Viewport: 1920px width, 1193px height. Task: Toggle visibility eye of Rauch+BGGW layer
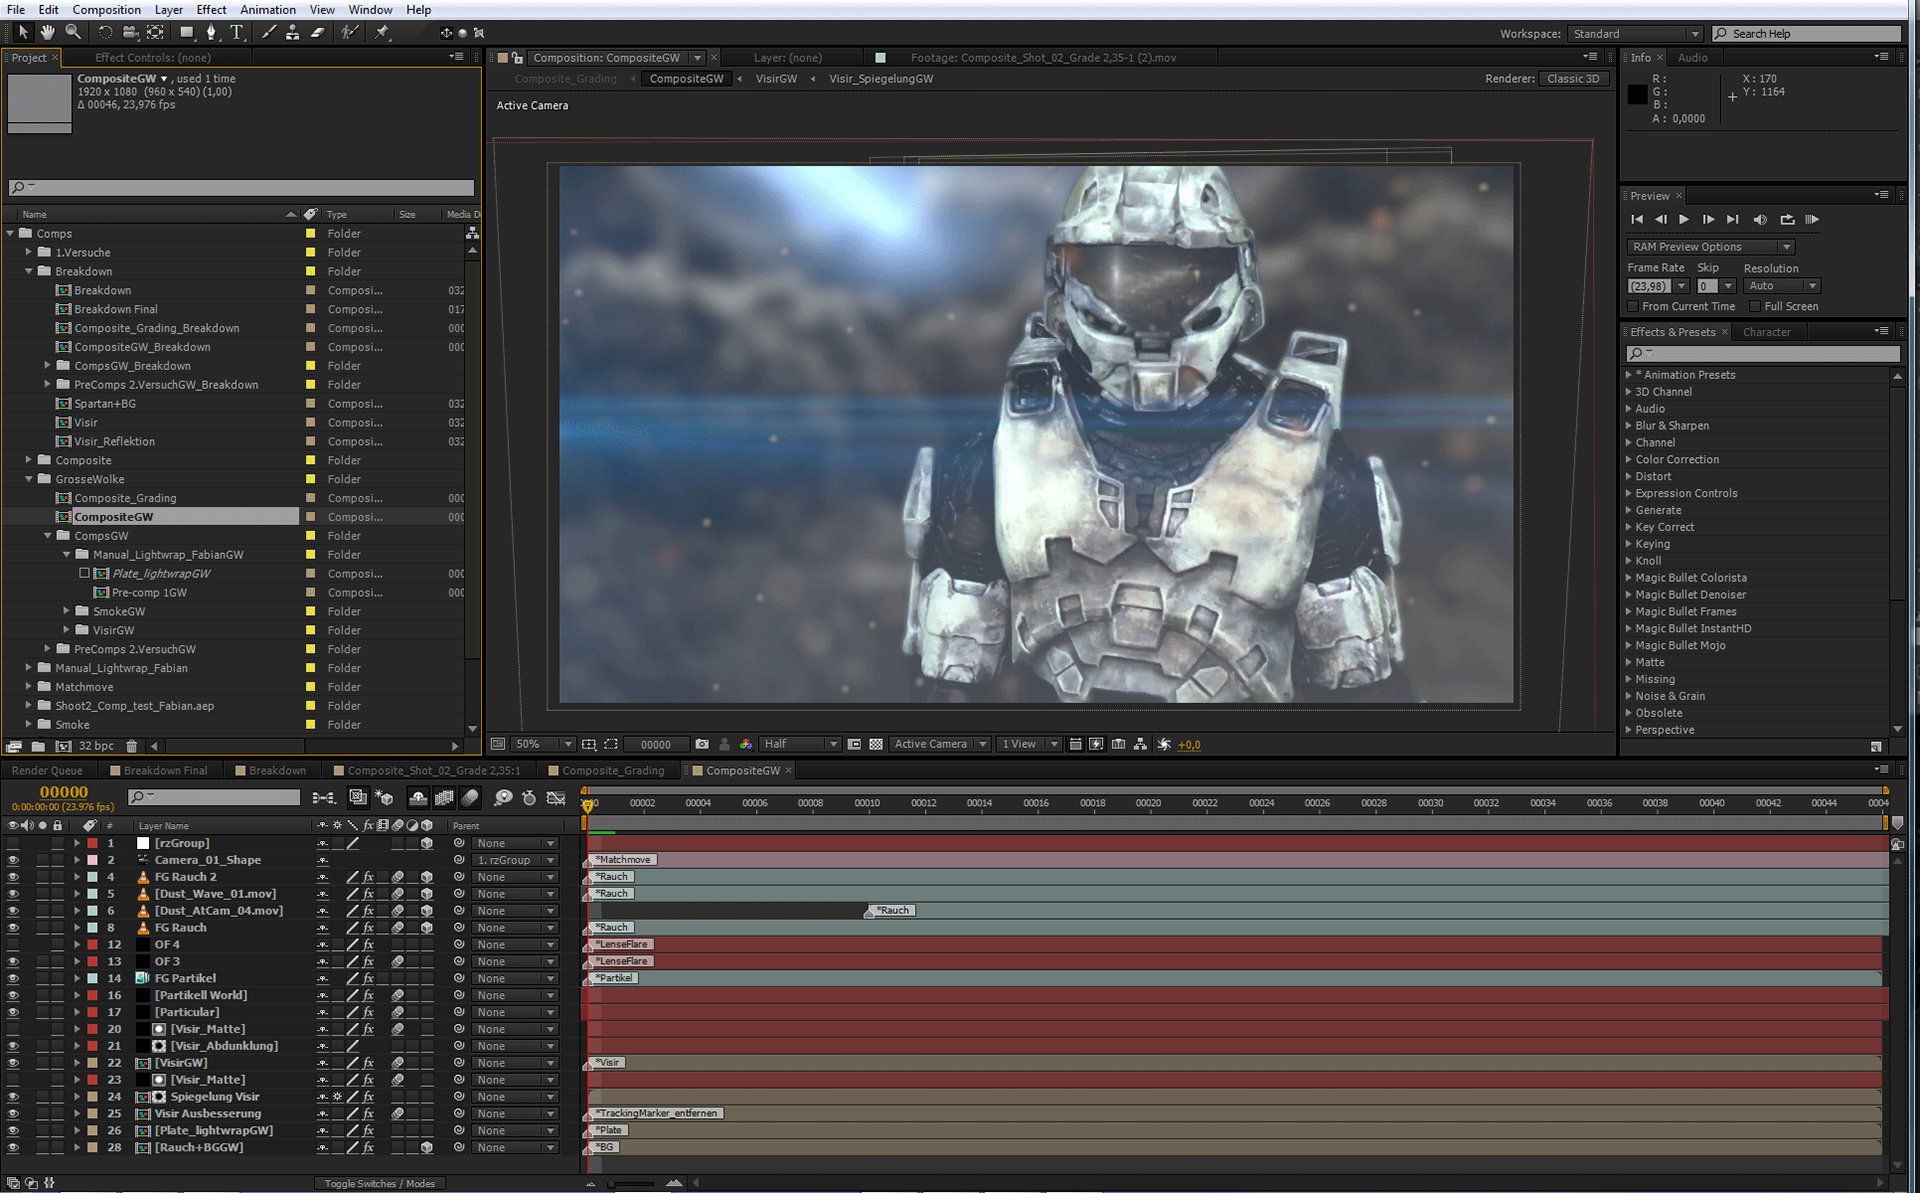click(x=13, y=1147)
